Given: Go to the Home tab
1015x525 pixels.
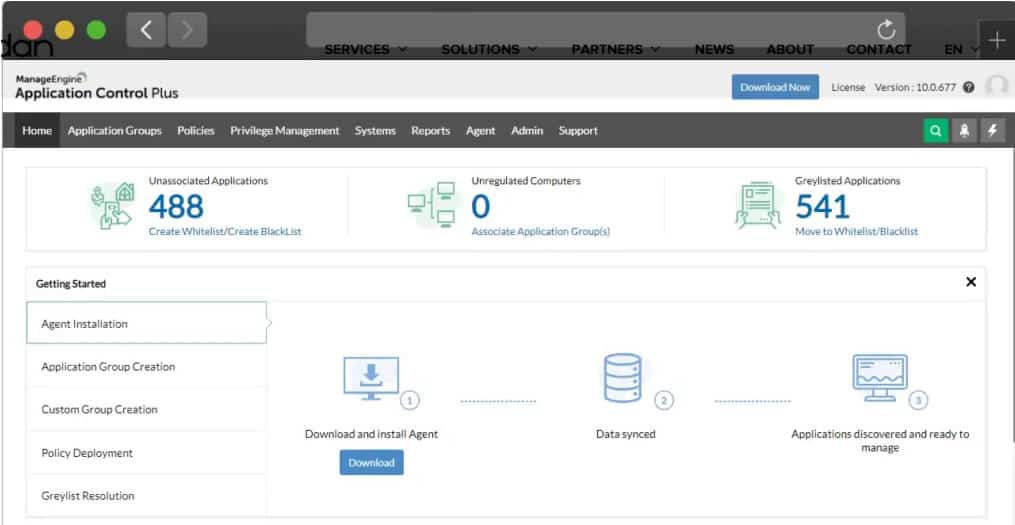Looking at the screenshot, I should pos(37,131).
